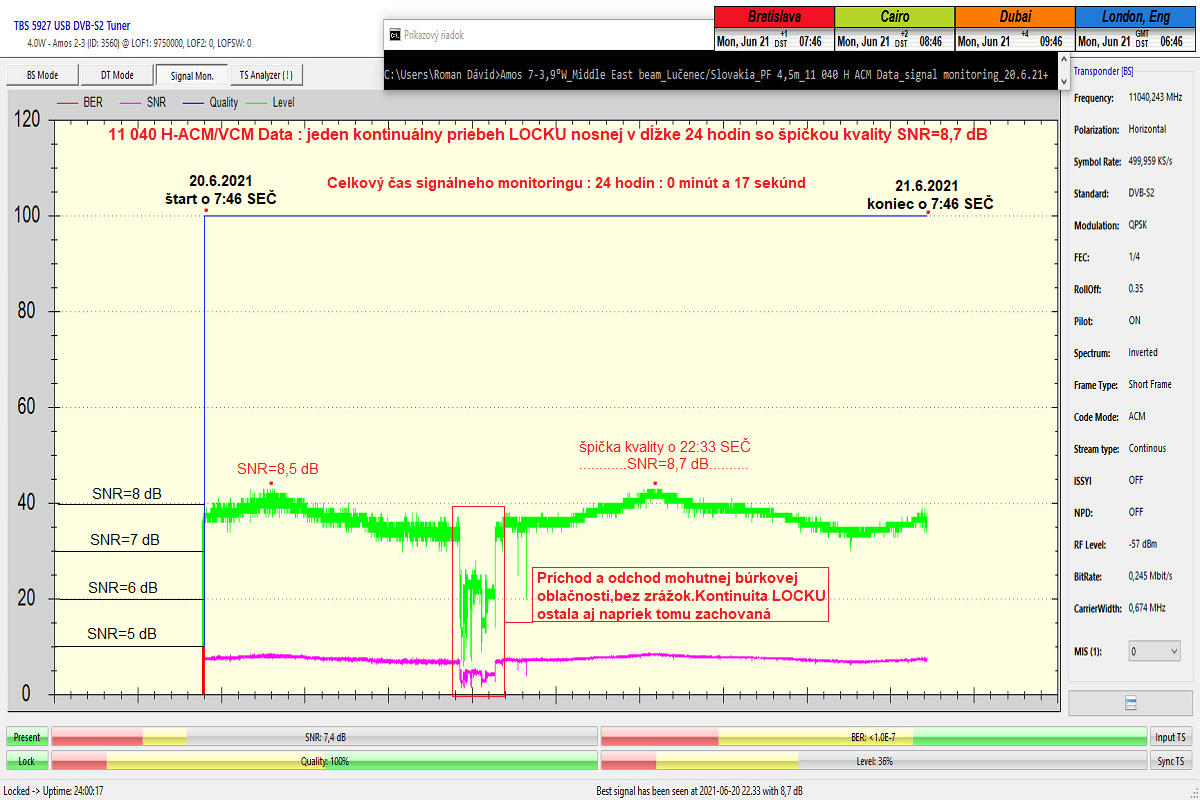This screenshot has width=1200, height=800.
Task: Click the Quality legend line marker
Action: [x=192, y=102]
